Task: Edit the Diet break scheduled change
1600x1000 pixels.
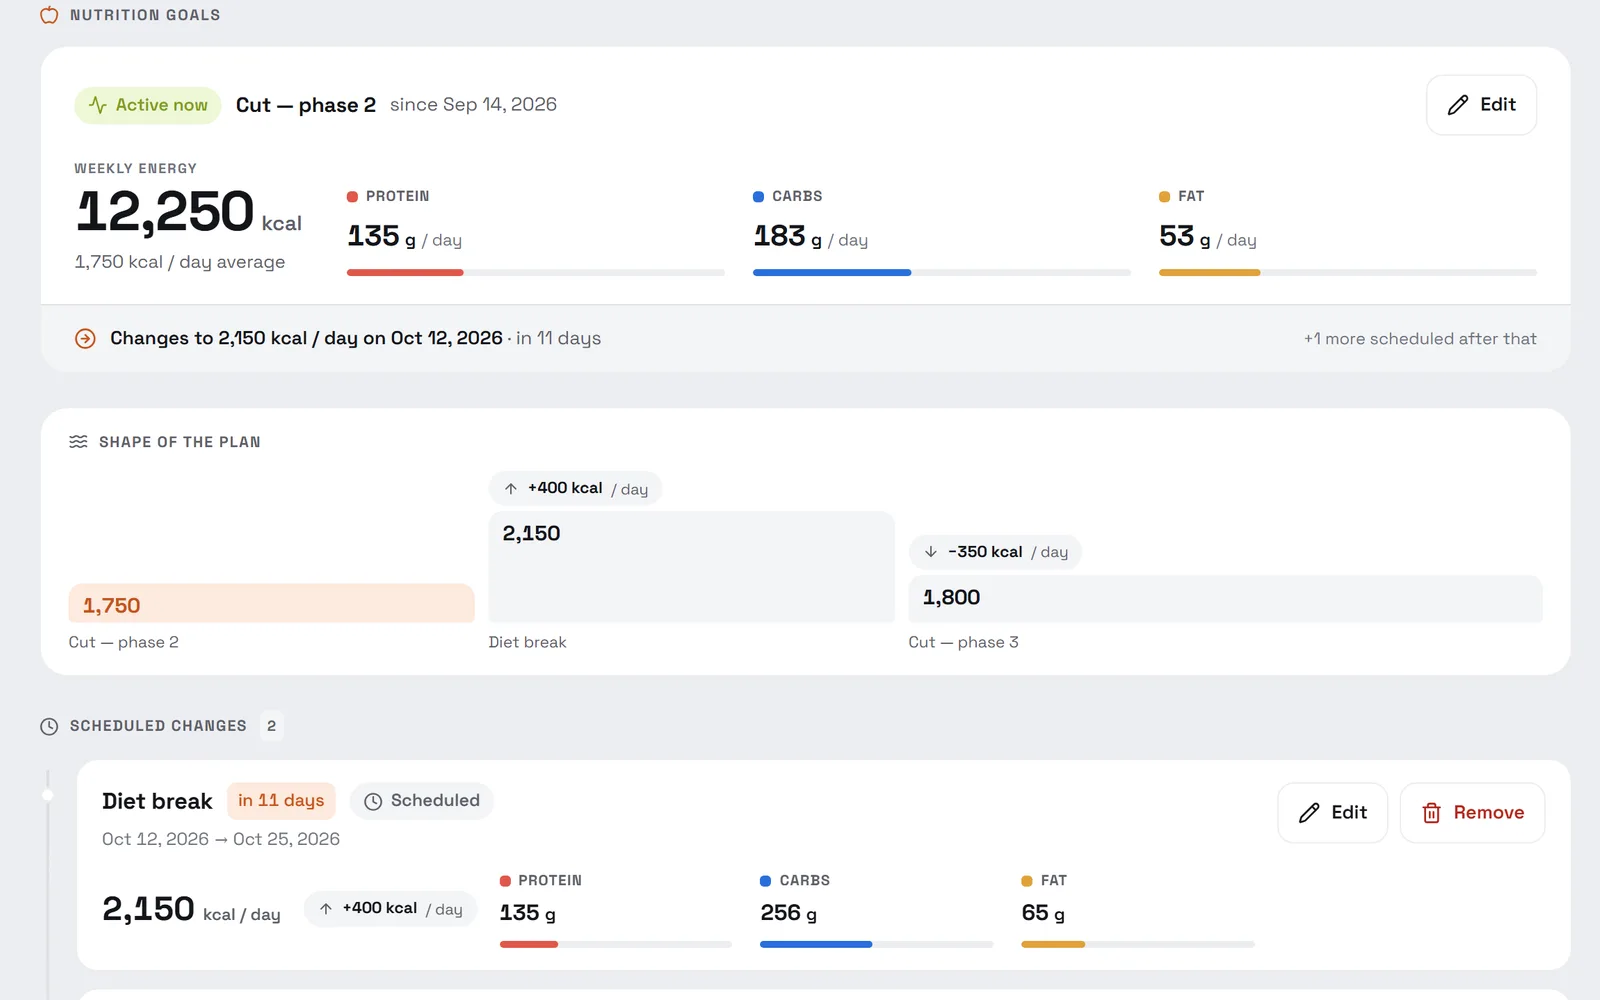Action: [x=1332, y=813]
